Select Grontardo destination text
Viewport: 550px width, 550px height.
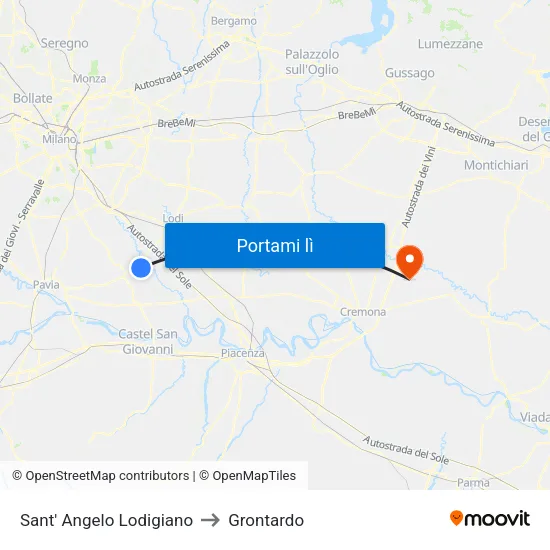(266, 520)
